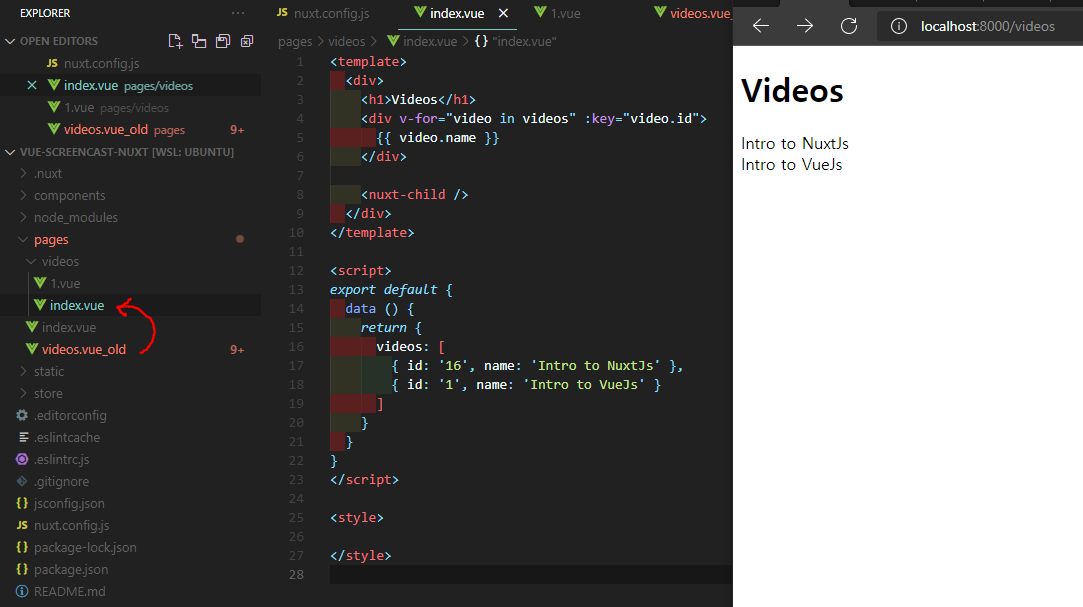Click browser back arrow
This screenshot has width=1083, height=607.
click(x=760, y=26)
